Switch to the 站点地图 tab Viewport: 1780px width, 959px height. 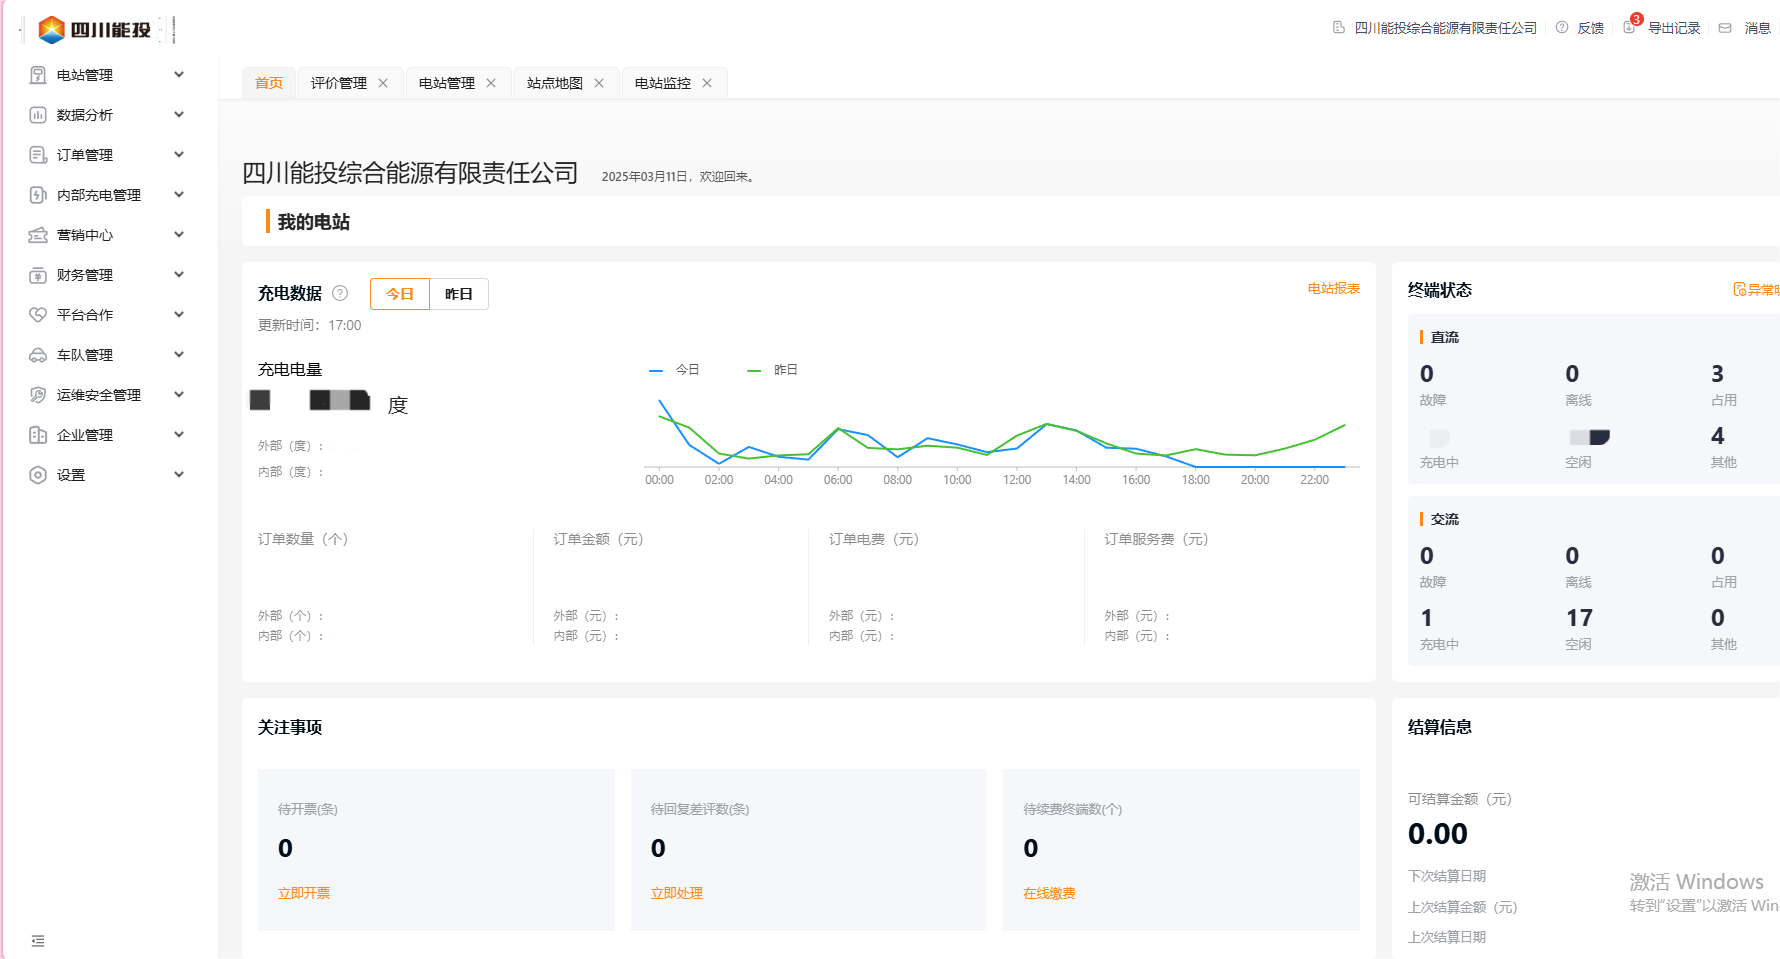[555, 83]
